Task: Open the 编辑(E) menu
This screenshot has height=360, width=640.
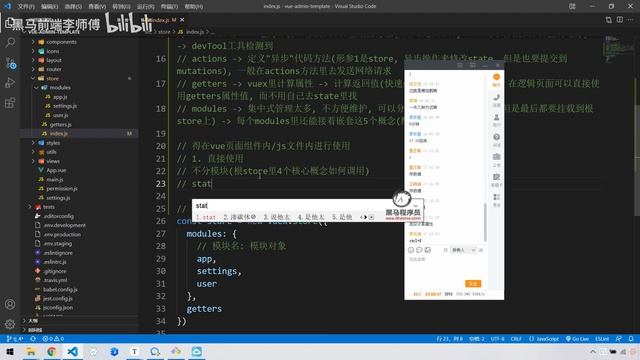Action: pyautogui.click(x=49, y=7)
